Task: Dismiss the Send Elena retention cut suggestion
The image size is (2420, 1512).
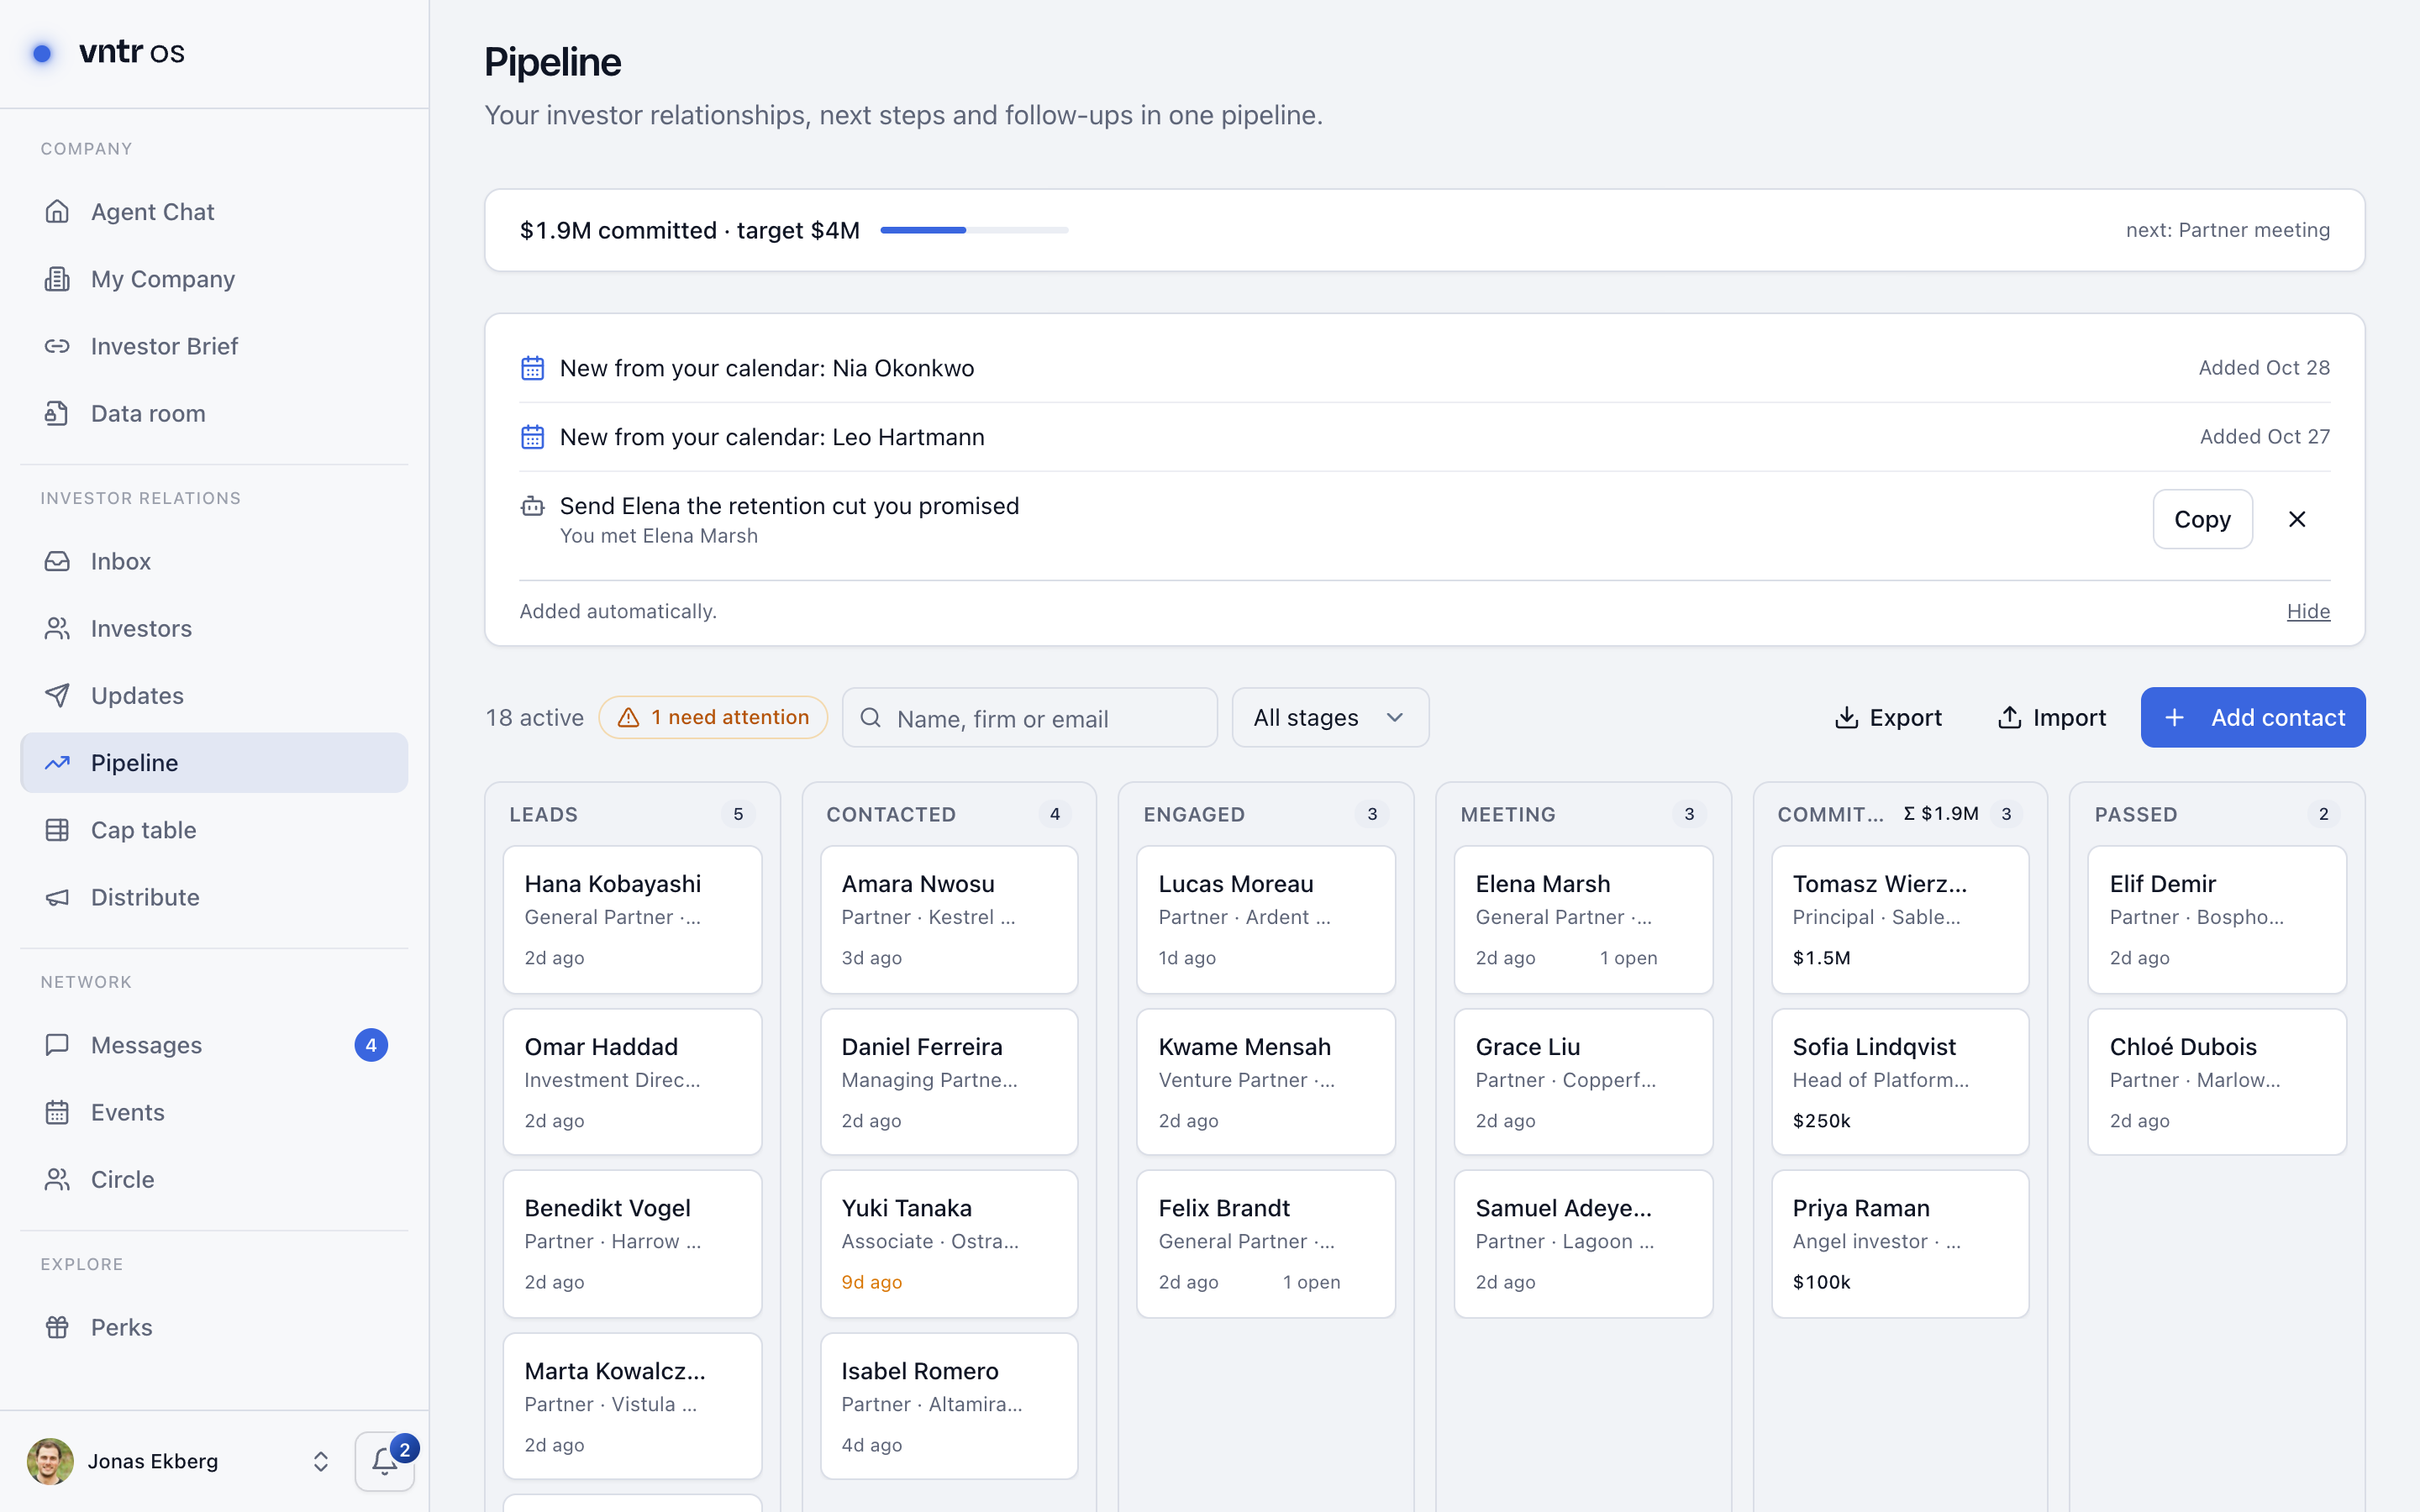Action: tap(2297, 519)
